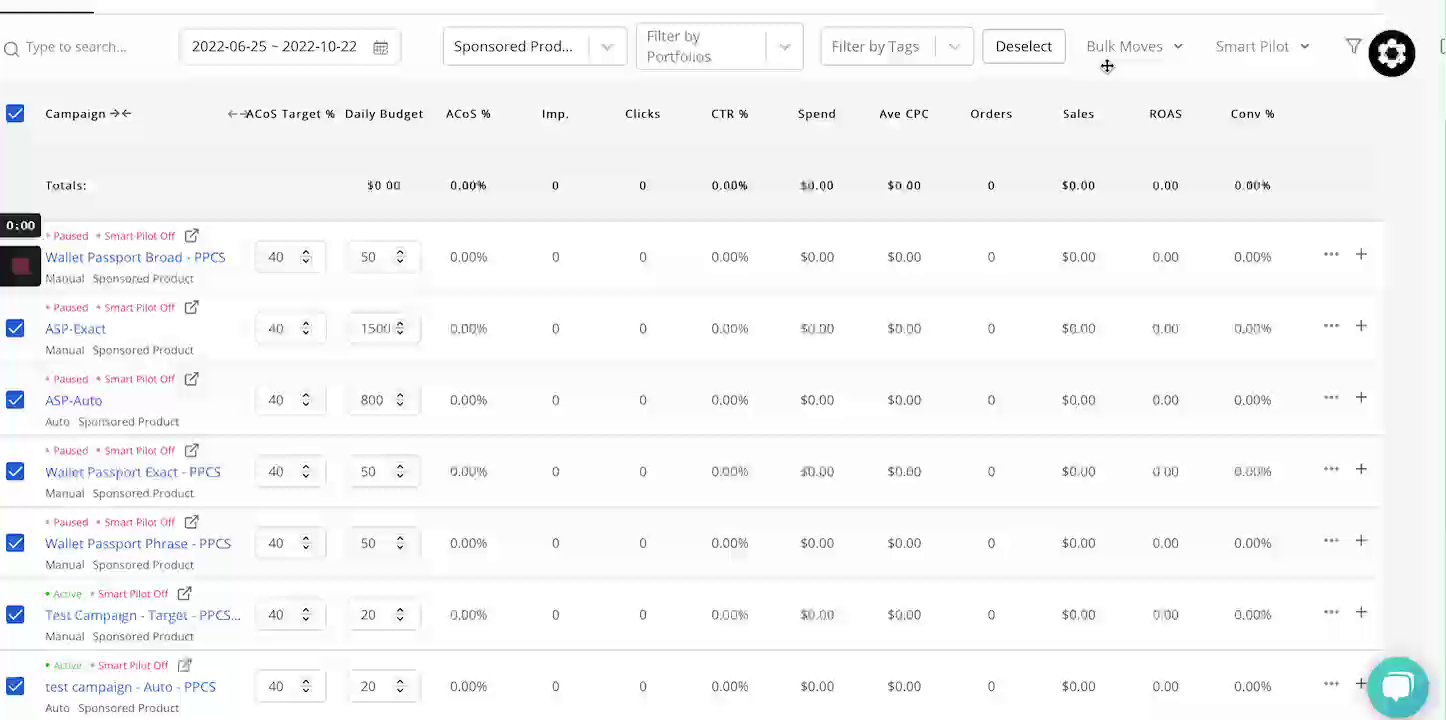Viewport: 1446px width, 720px height.
Task: Uncheck the ASP-Exact campaign checkbox
Action: 15,328
